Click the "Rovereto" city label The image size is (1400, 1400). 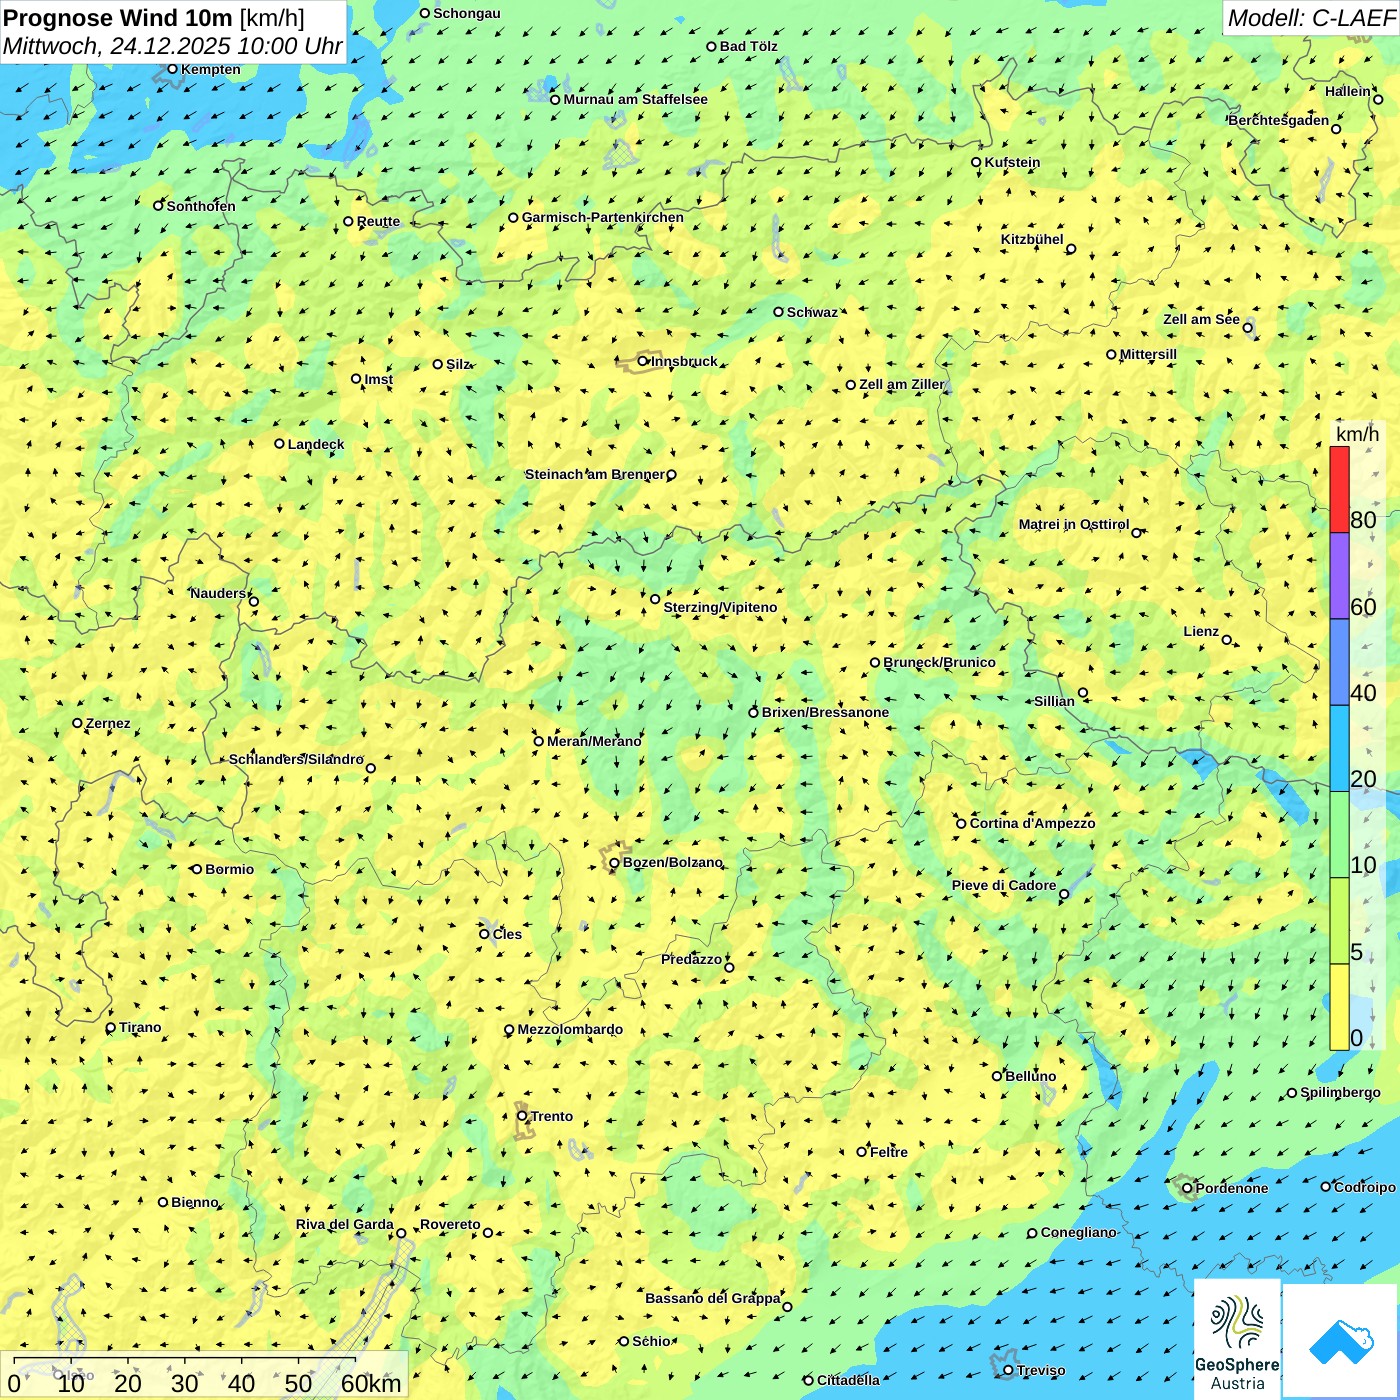click(450, 1224)
